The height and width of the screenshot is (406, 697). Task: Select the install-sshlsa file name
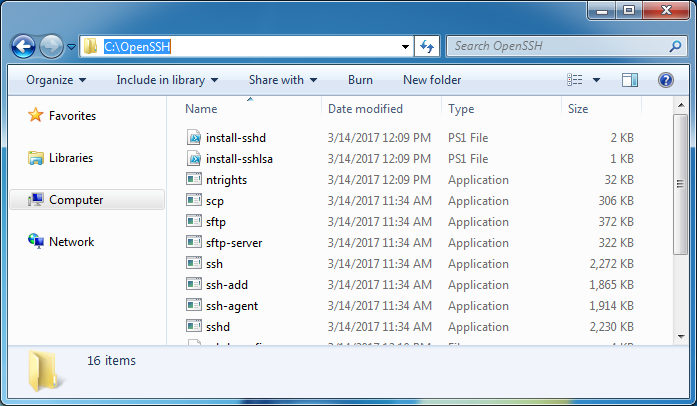click(239, 159)
